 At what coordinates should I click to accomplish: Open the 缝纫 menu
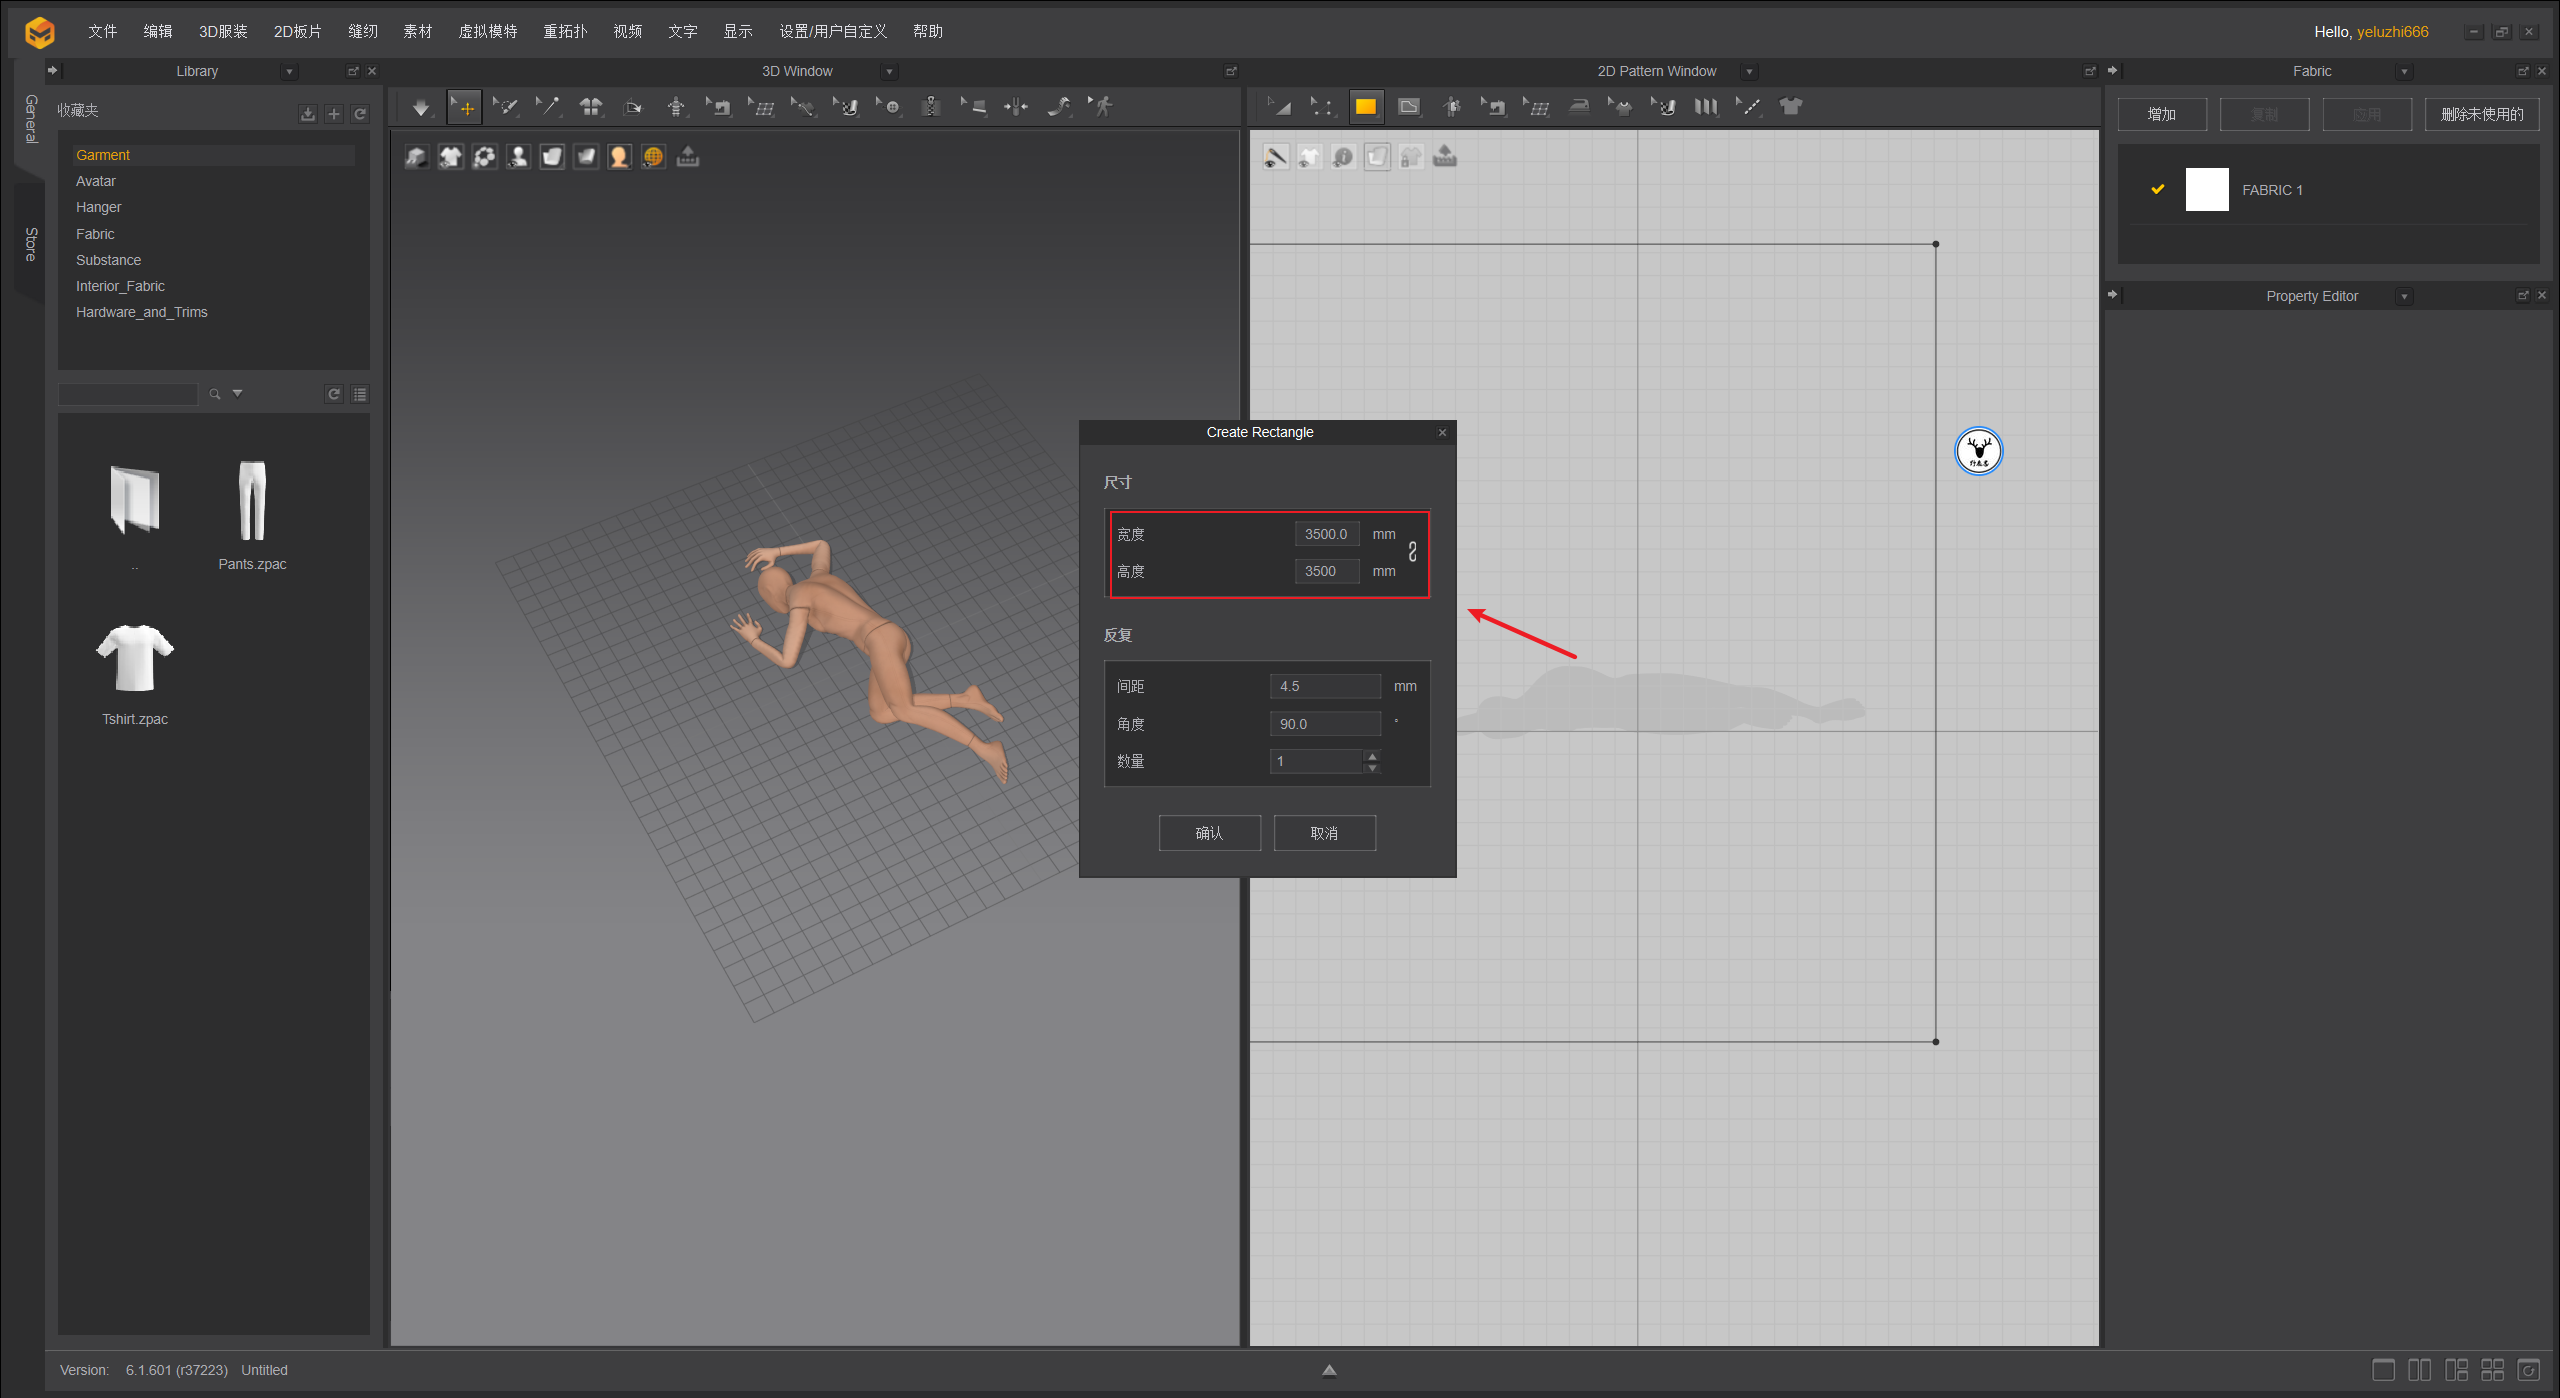362,31
